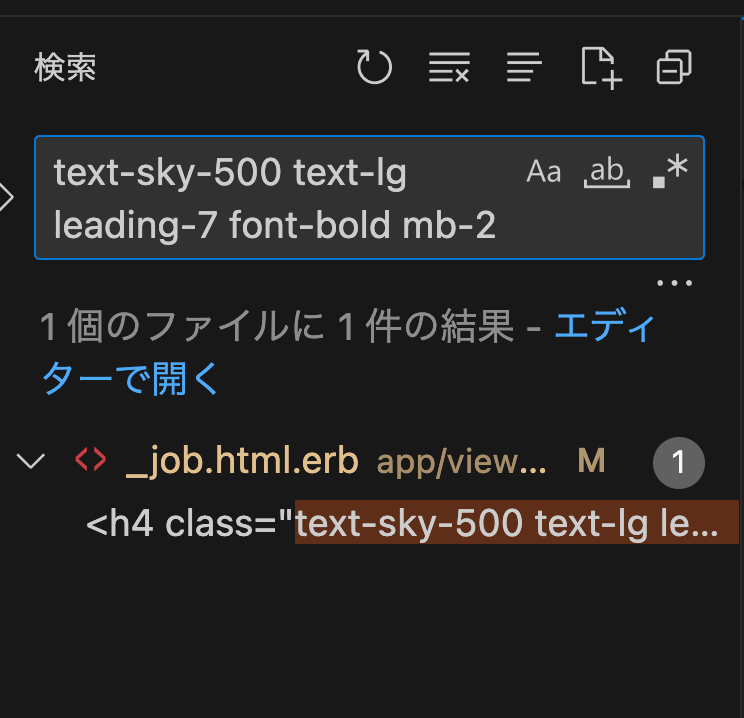Toggle Use Regular Expression option
Image resolution: width=744 pixels, height=718 pixels.
click(x=670, y=171)
